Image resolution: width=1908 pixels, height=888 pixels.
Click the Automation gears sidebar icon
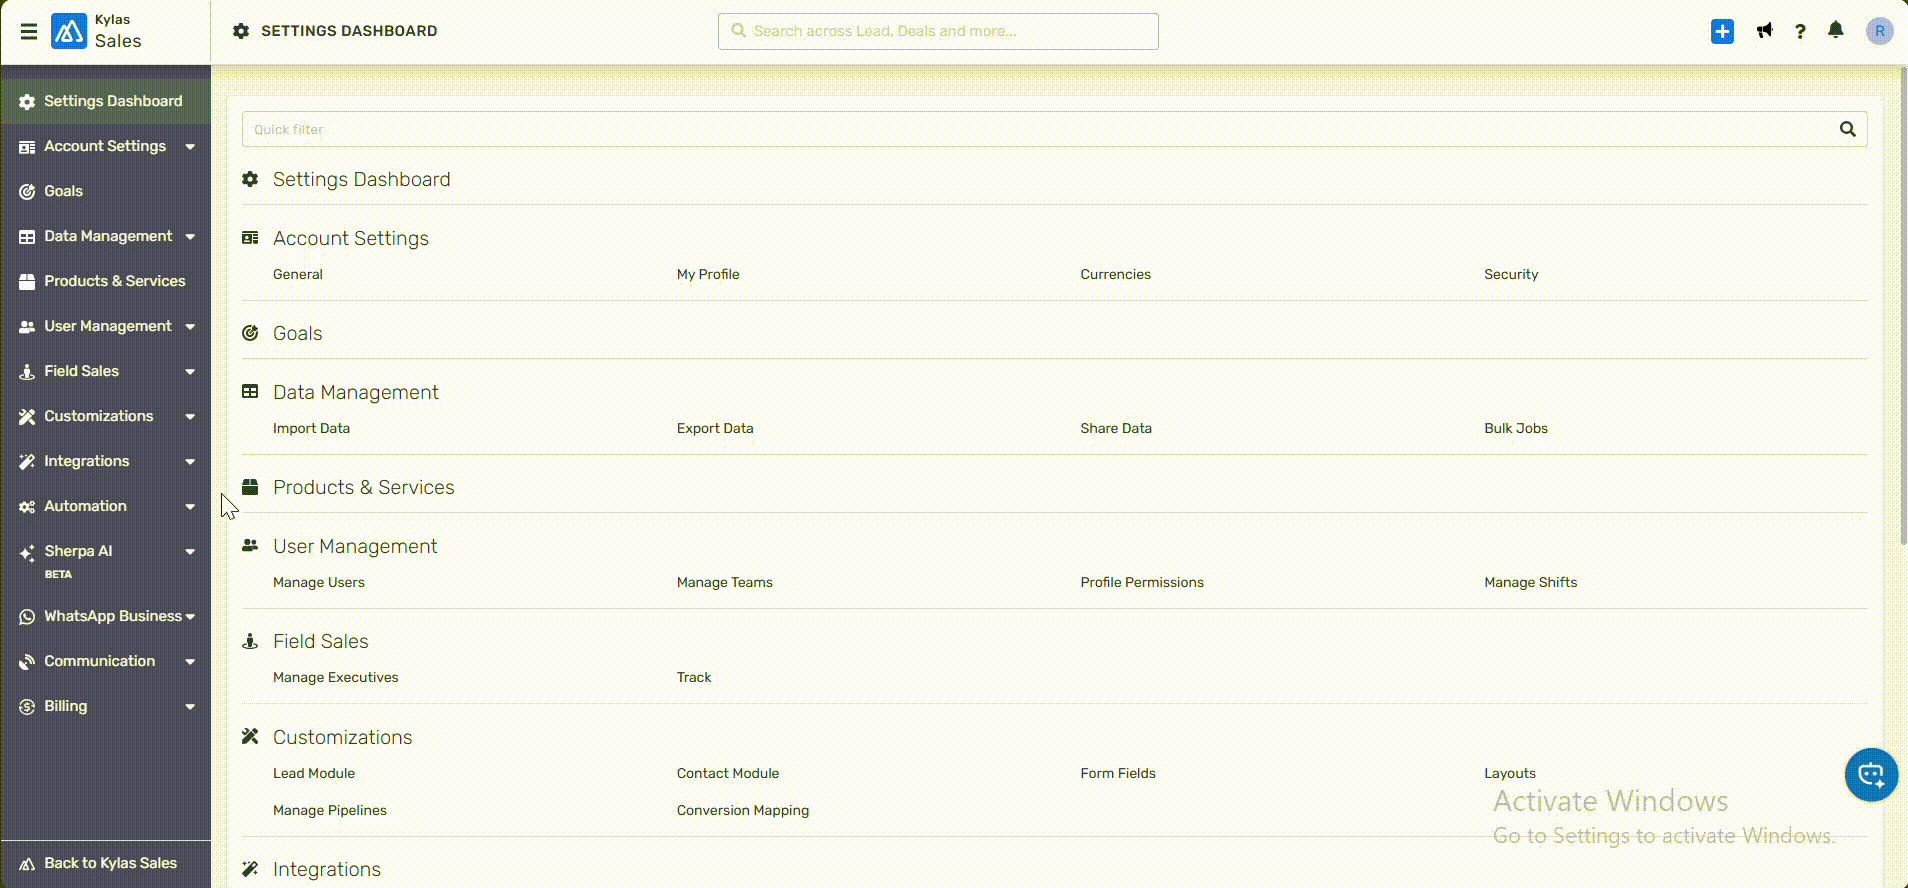coord(27,507)
